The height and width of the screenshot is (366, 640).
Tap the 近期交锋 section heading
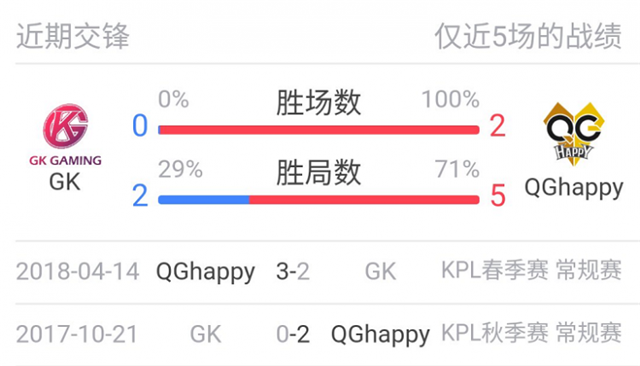[73, 37]
